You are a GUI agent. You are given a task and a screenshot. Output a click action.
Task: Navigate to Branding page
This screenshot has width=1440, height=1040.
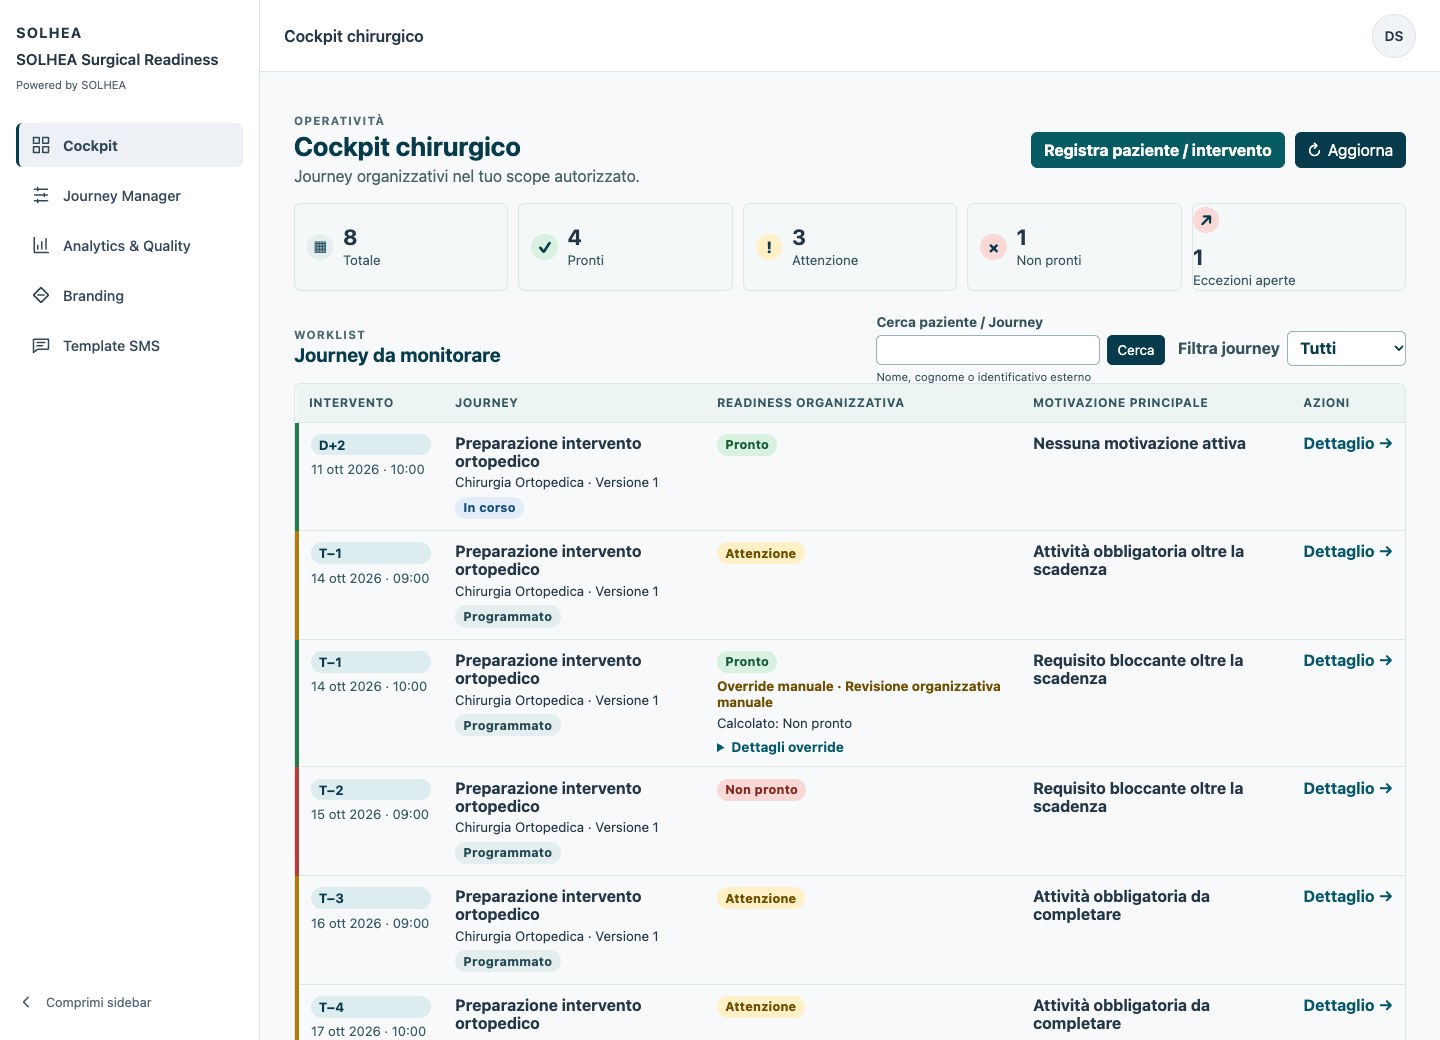tap(130, 295)
